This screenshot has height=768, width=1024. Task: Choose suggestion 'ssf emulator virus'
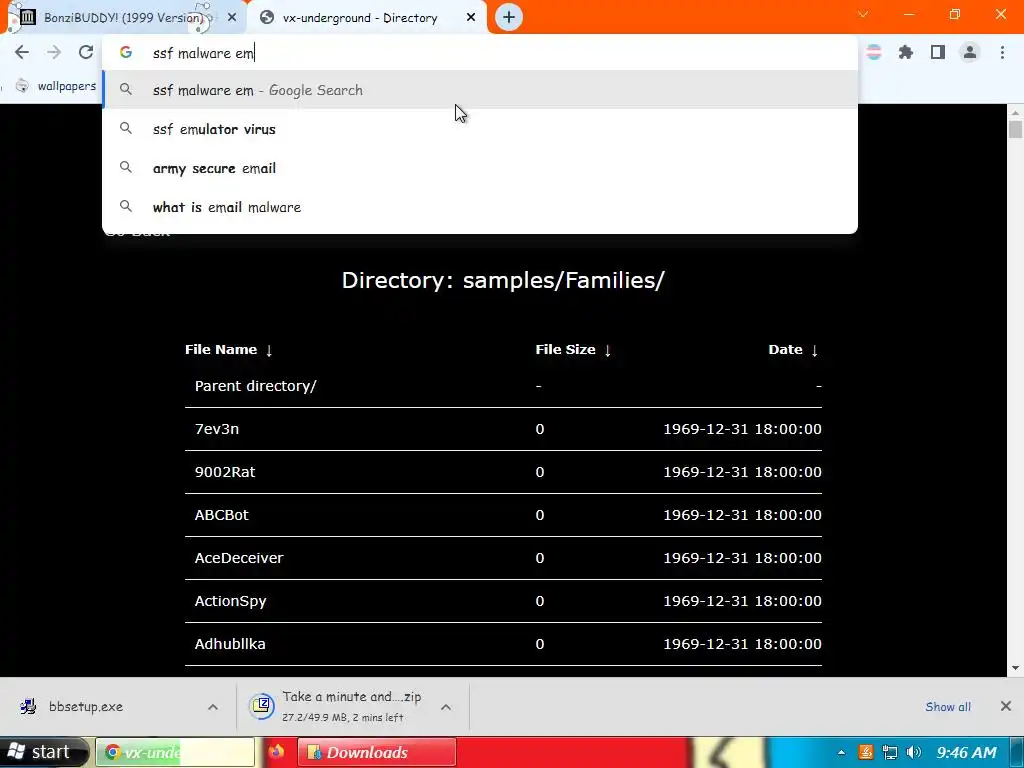[480, 129]
